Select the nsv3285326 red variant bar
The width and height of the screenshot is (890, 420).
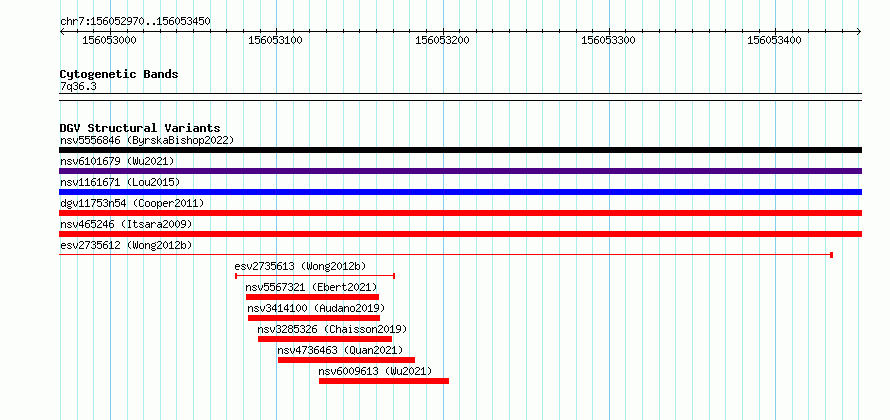[325, 339]
